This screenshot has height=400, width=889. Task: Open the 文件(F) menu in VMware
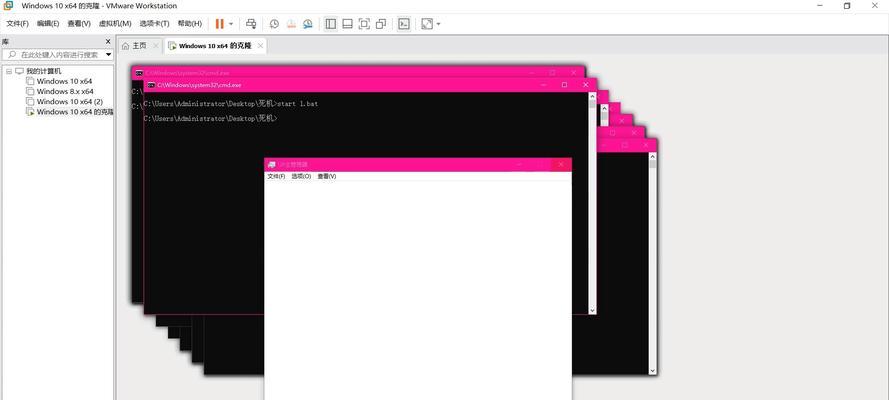[17, 24]
